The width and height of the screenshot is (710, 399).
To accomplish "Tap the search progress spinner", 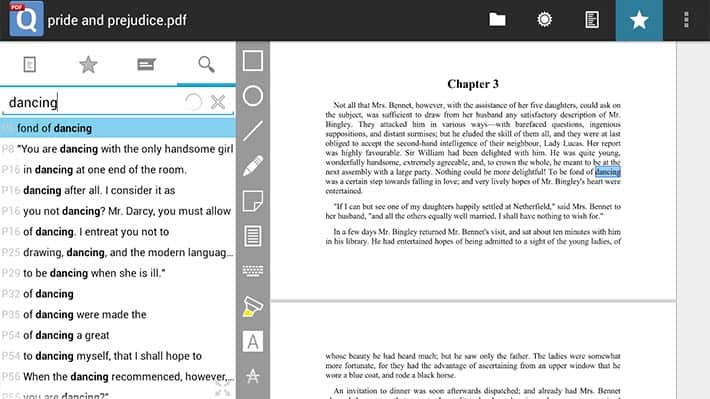I will click(x=193, y=102).
